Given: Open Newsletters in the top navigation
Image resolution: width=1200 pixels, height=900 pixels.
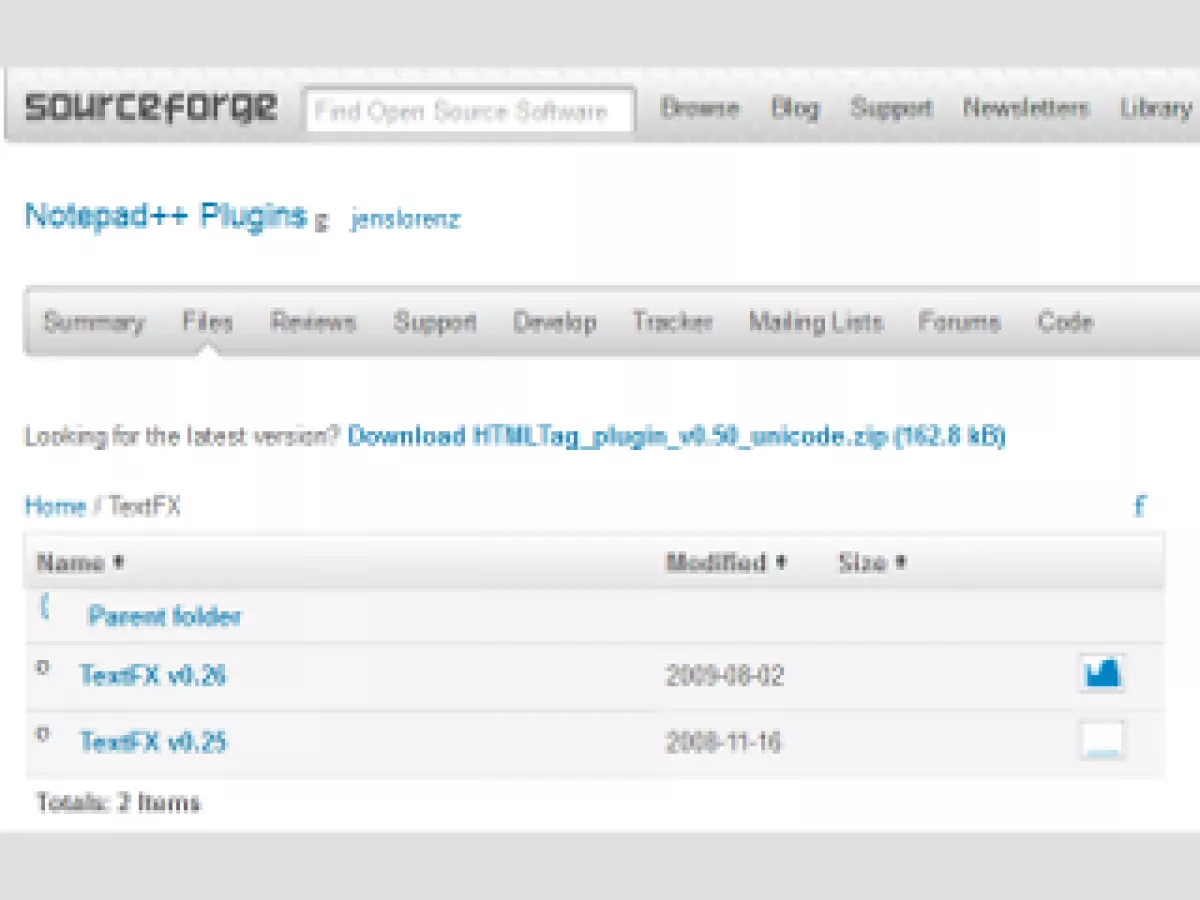Looking at the screenshot, I should point(1026,108).
